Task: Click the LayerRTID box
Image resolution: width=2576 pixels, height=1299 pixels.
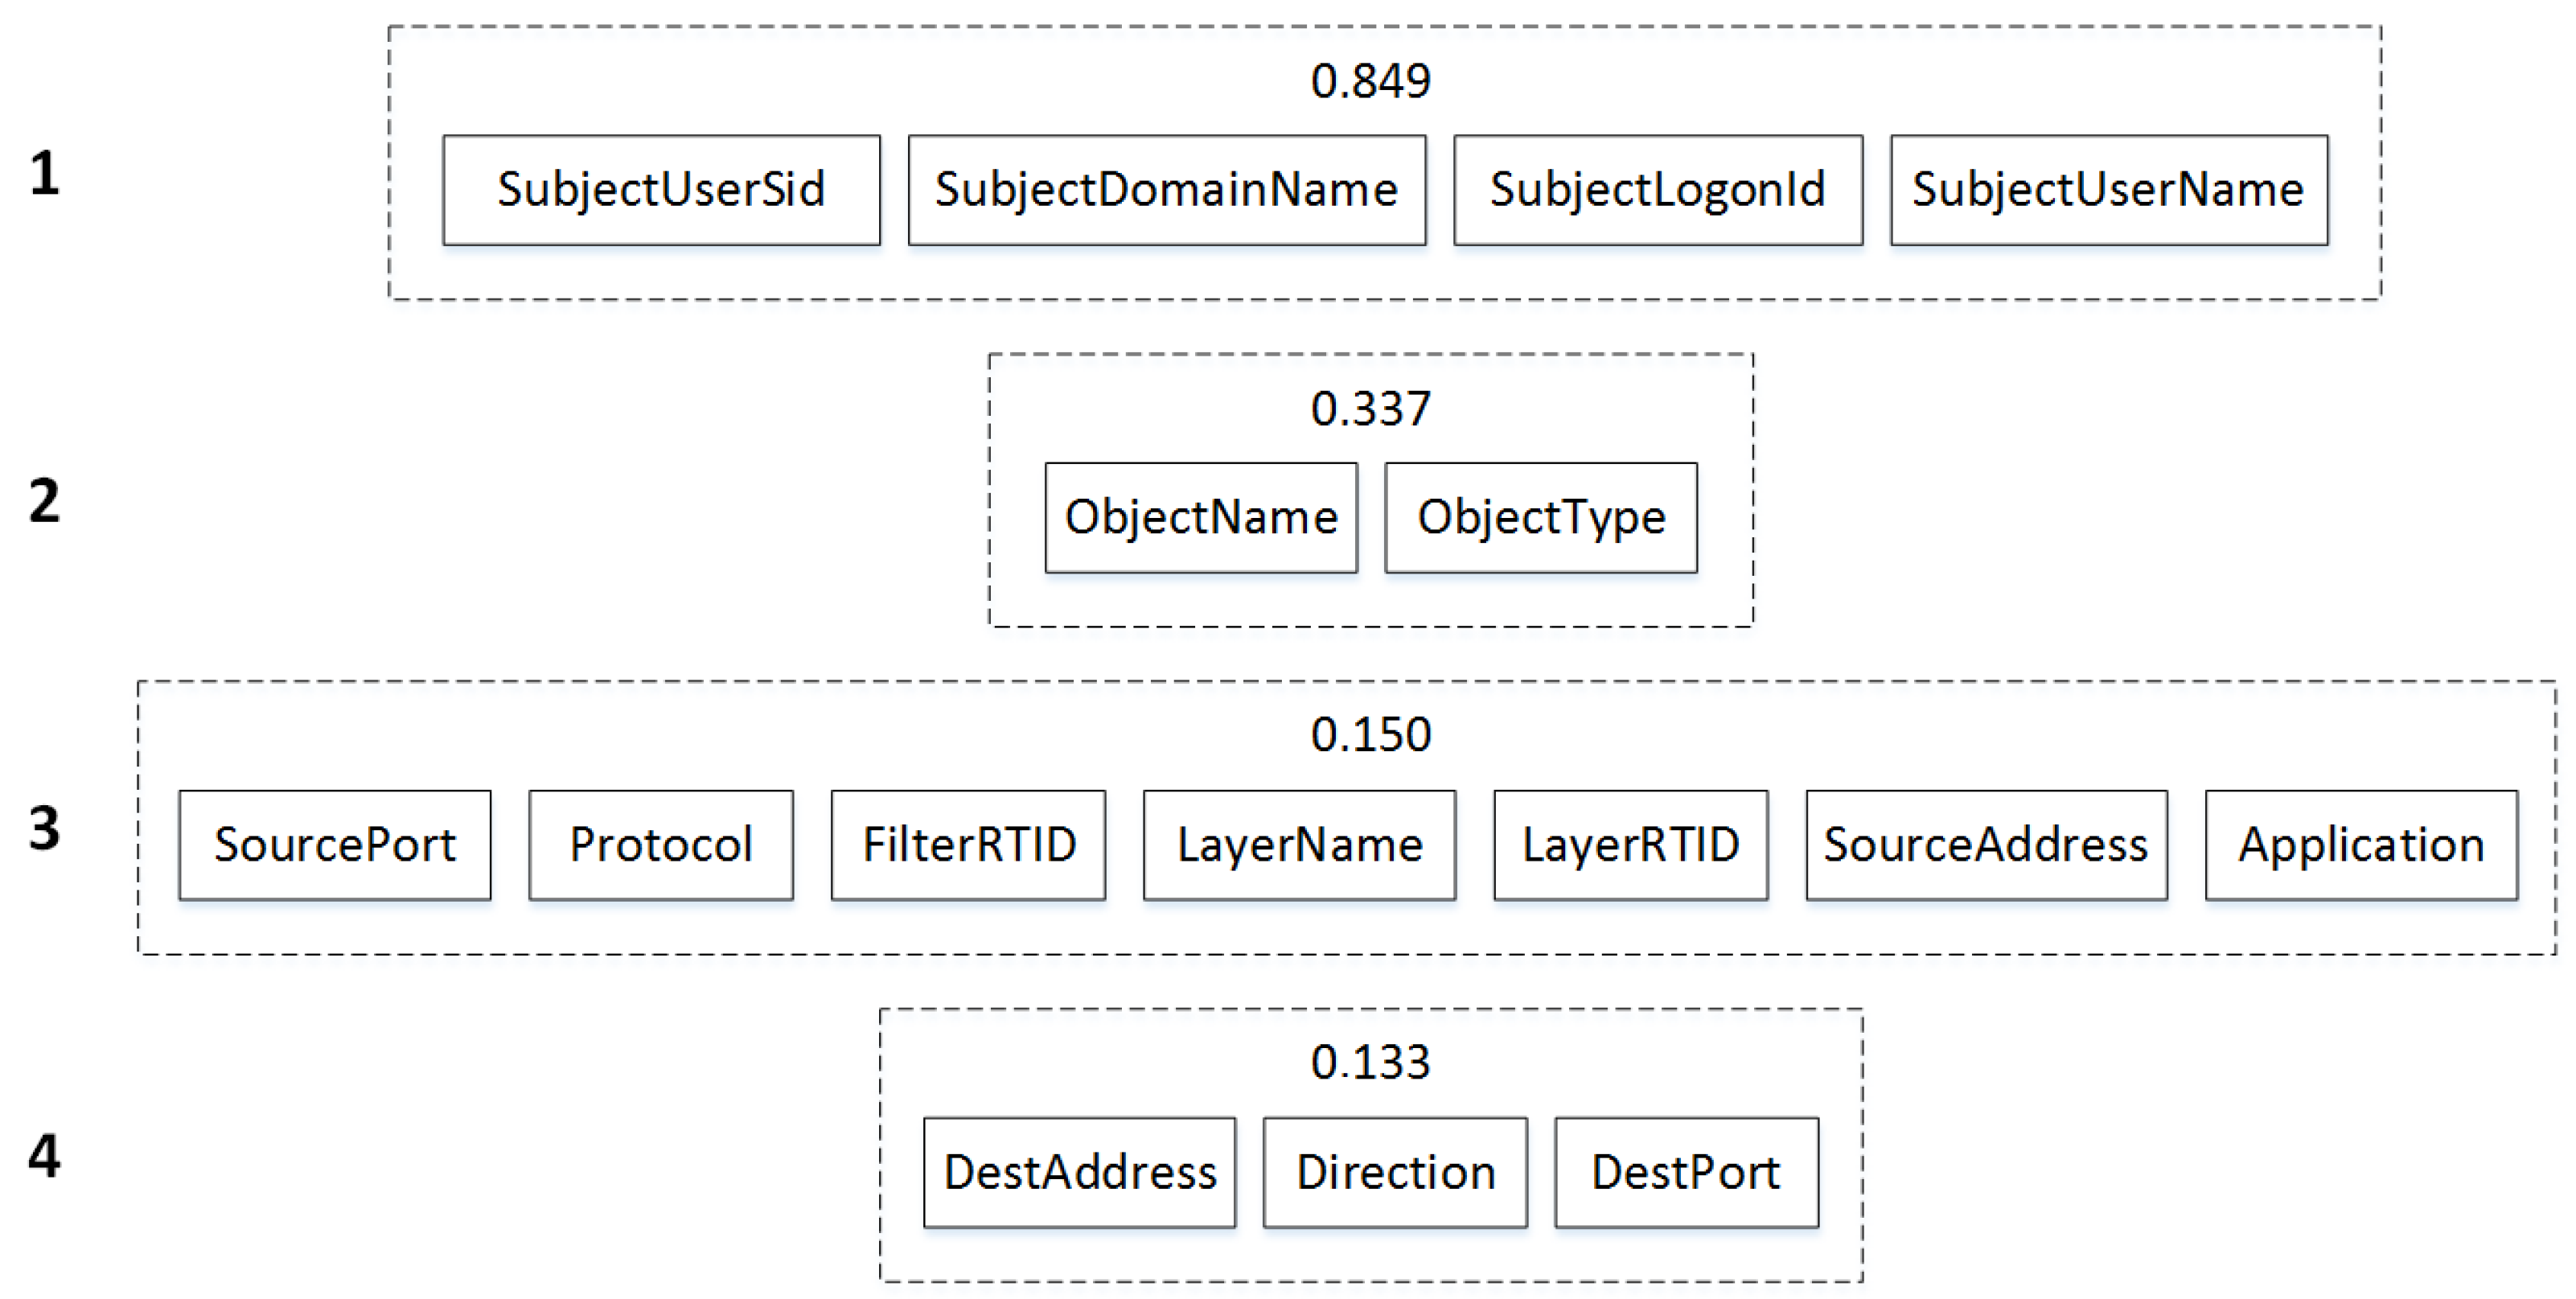Action: point(1630,845)
